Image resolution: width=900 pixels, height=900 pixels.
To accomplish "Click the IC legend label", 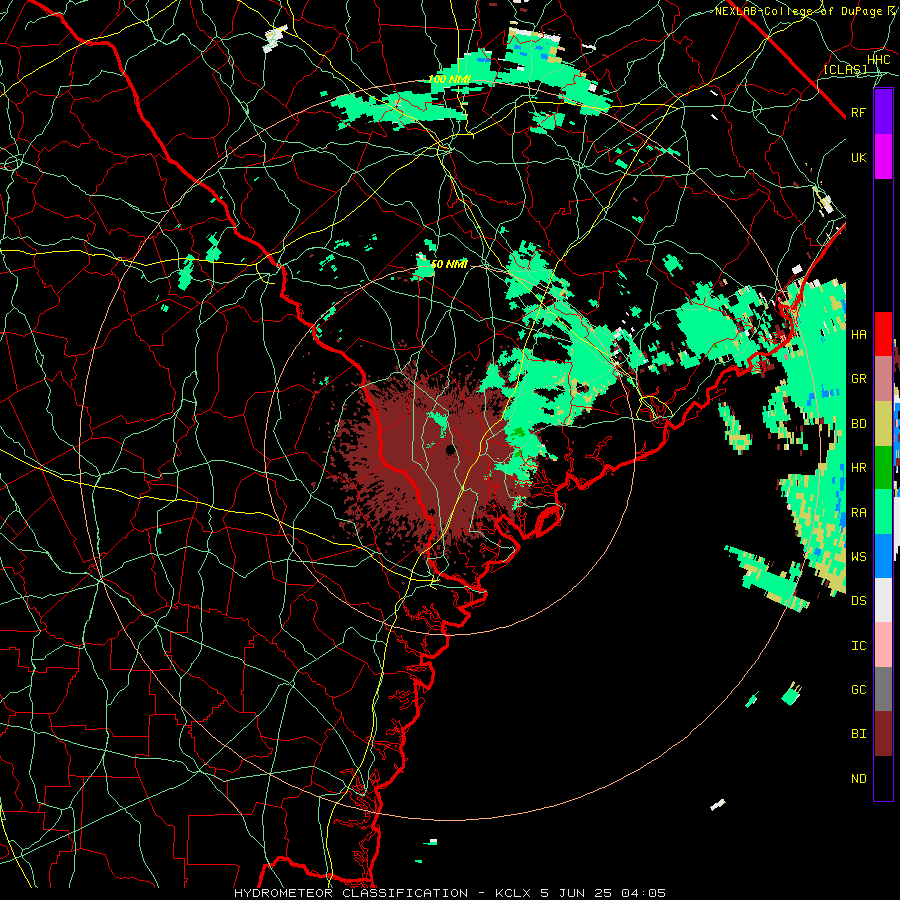I will point(859,646).
